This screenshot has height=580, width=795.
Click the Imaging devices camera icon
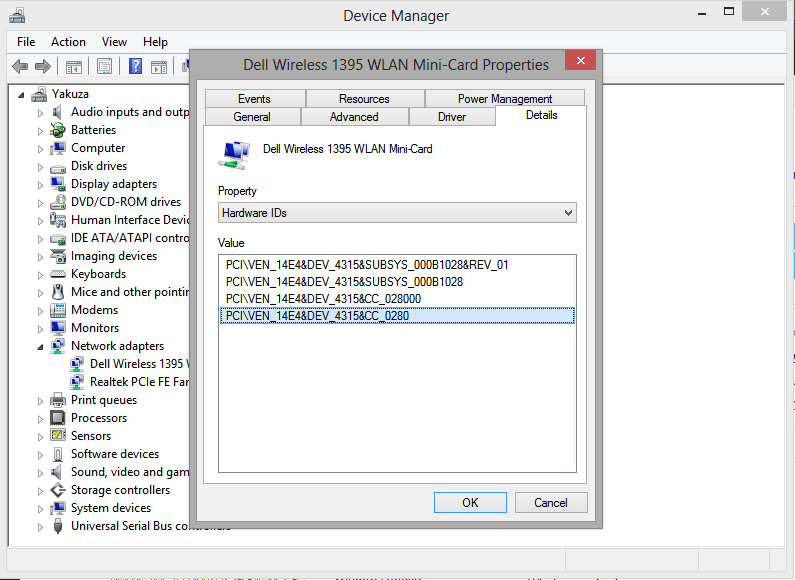pos(58,256)
